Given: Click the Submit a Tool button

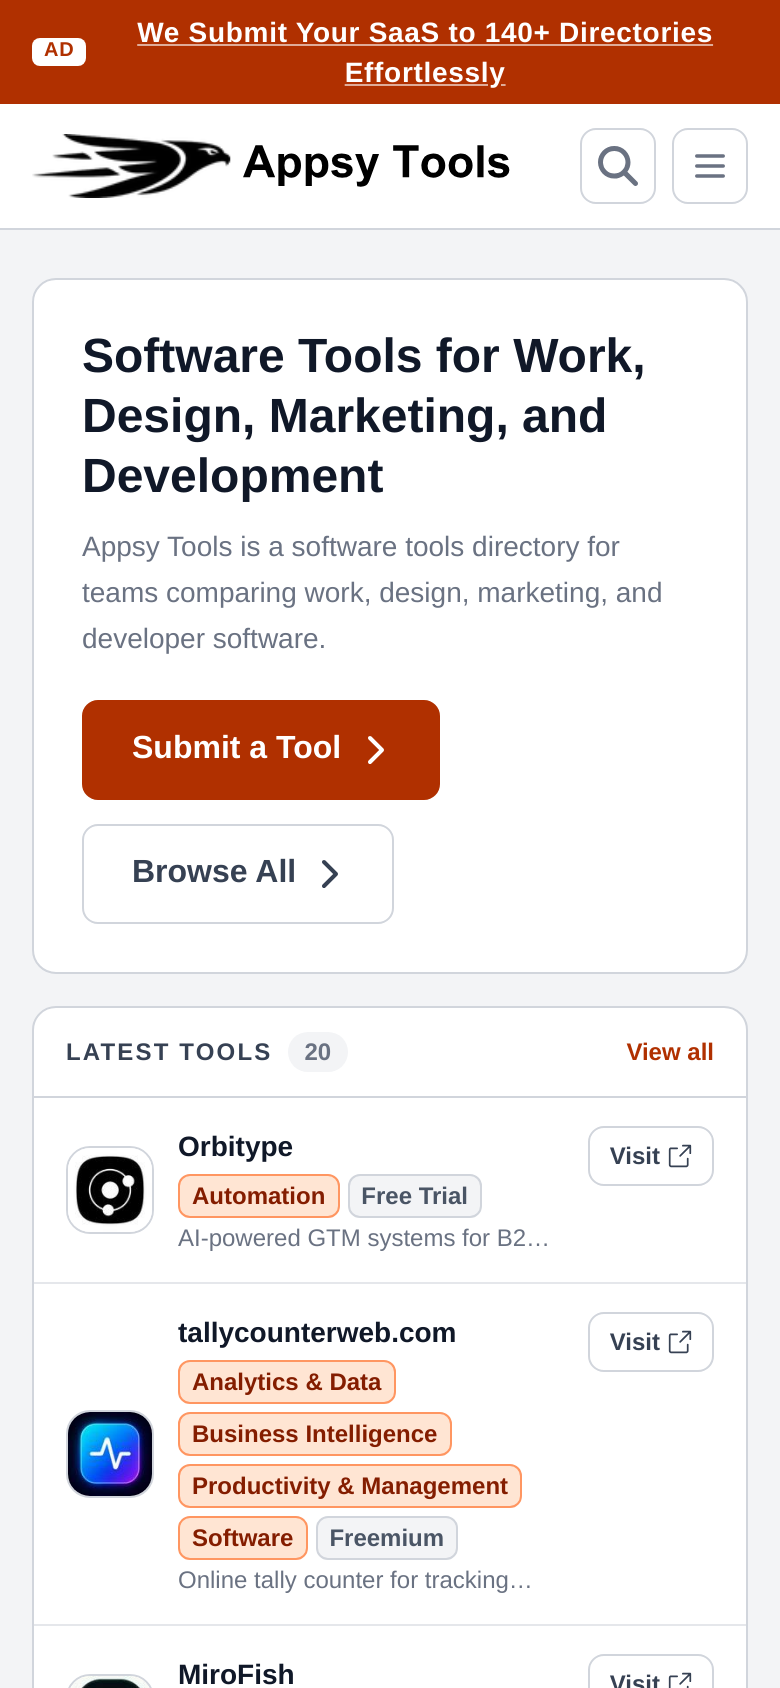Looking at the screenshot, I should coord(261,750).
